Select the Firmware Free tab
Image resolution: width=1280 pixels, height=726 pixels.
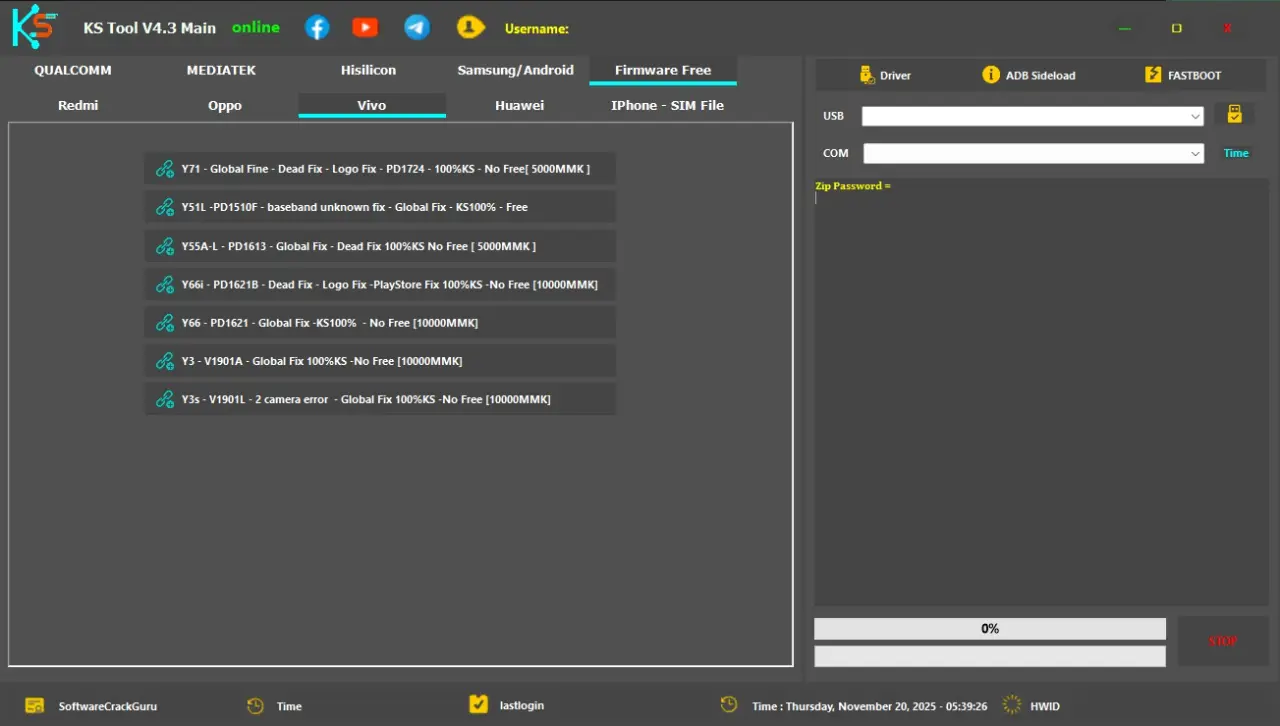tap(663, 70)
